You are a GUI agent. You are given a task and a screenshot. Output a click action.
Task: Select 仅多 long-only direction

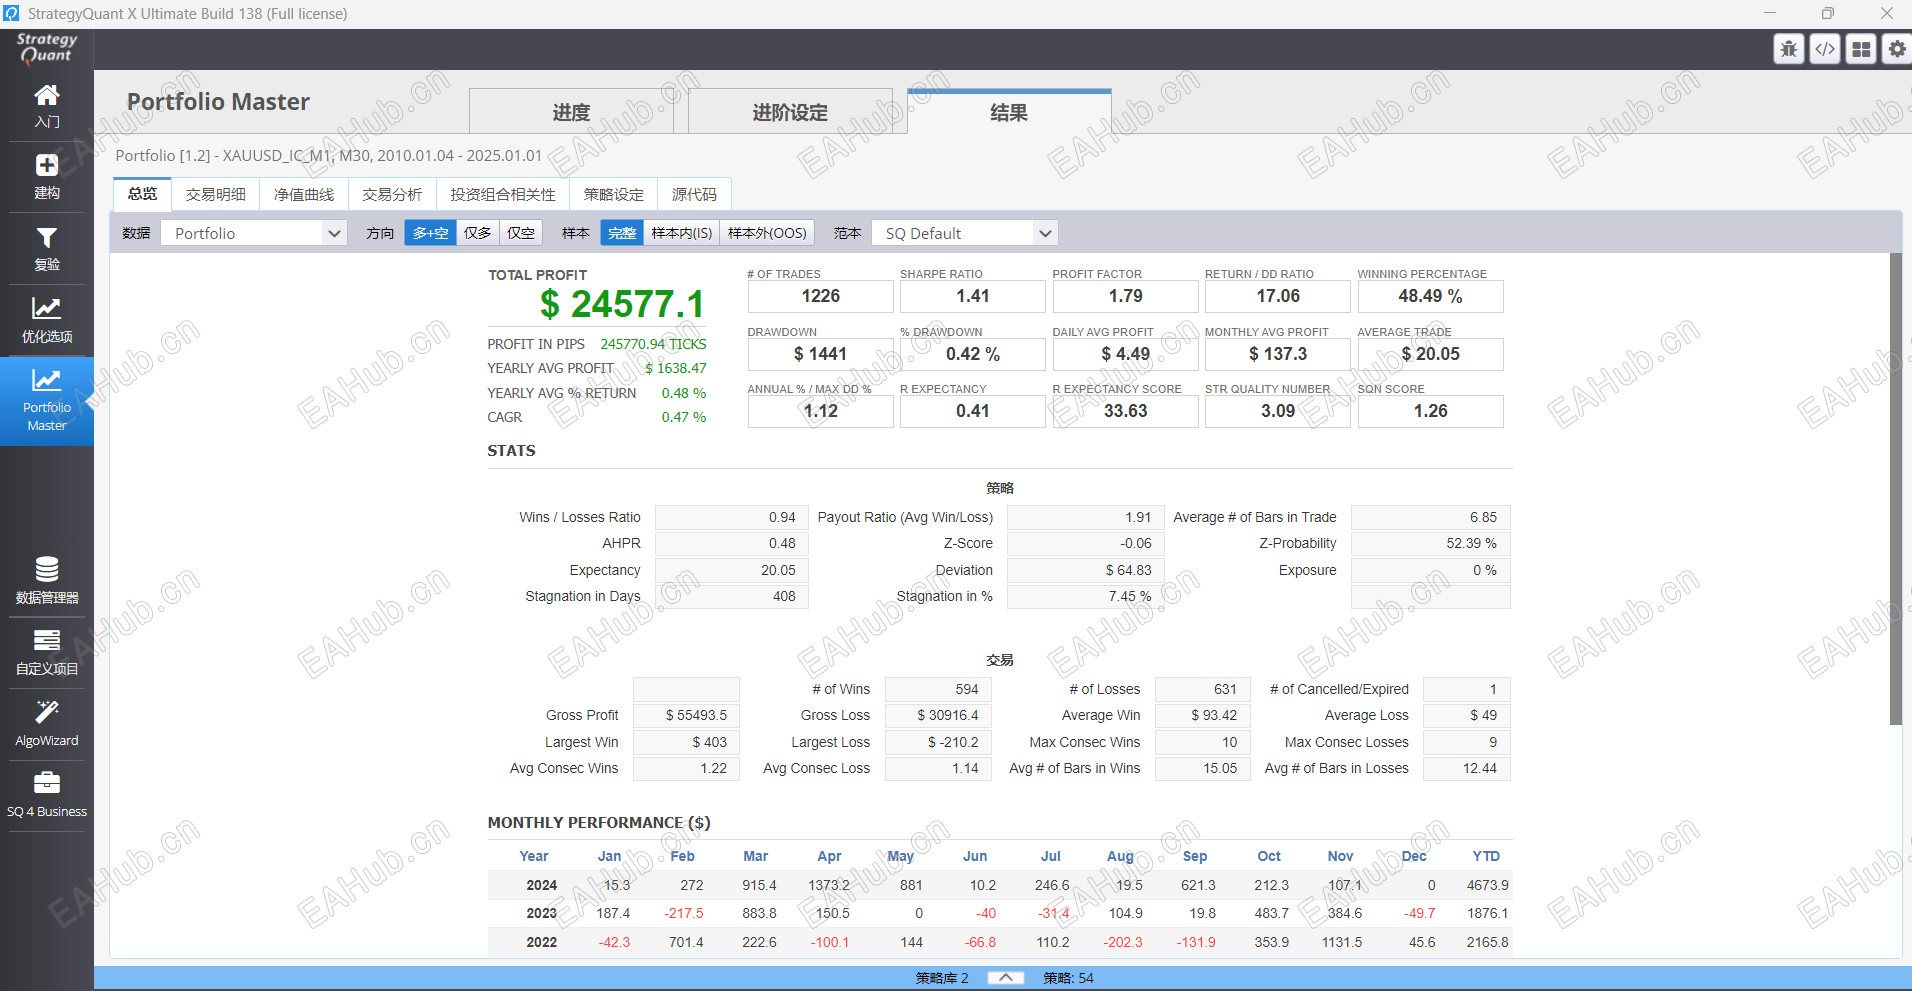point(478,233)
